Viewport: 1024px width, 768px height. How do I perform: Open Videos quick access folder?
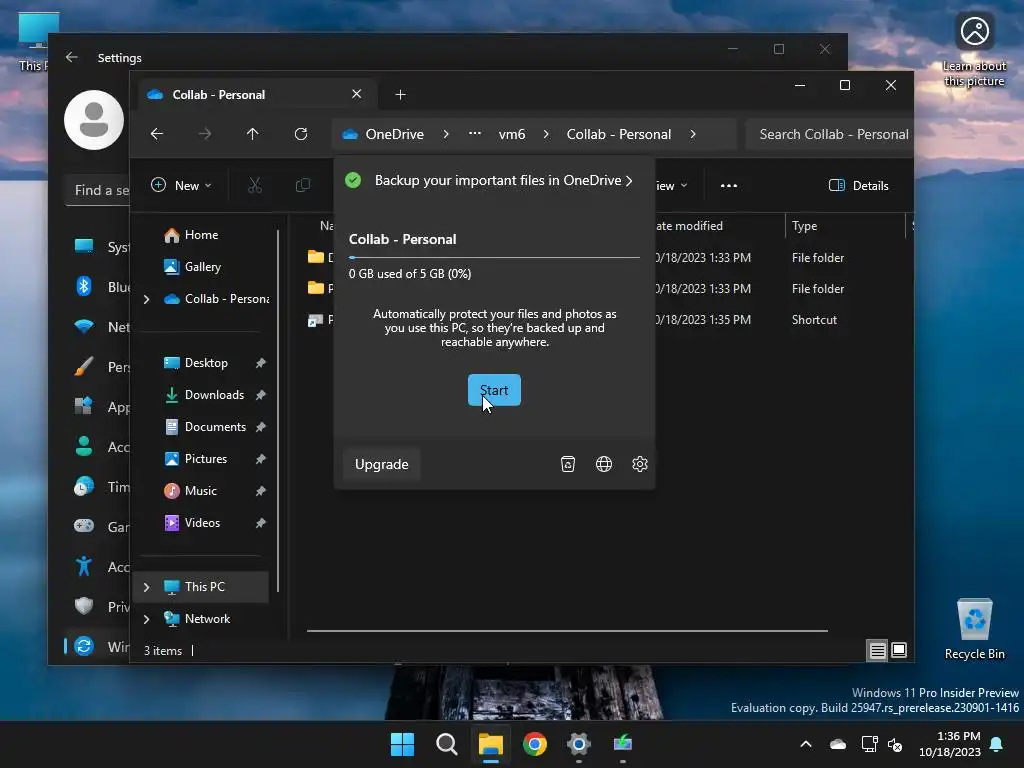pyautogui.click(x=202, y=522)
